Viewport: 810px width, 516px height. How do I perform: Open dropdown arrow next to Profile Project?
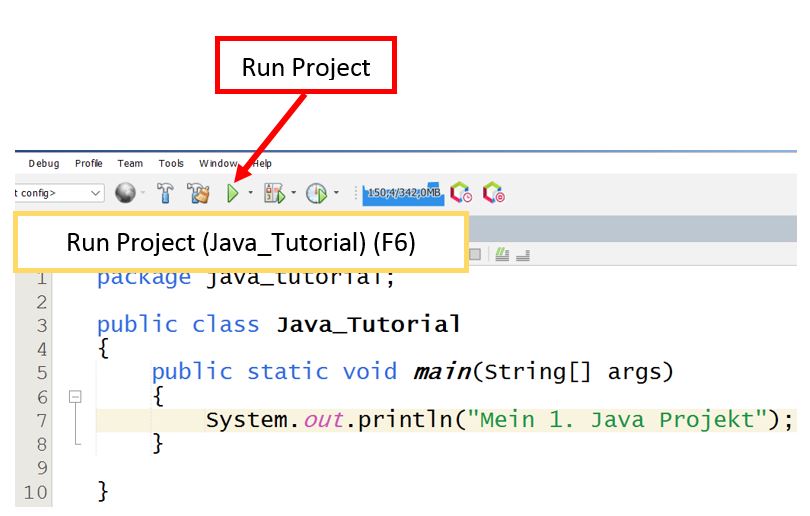pos(336,193)
